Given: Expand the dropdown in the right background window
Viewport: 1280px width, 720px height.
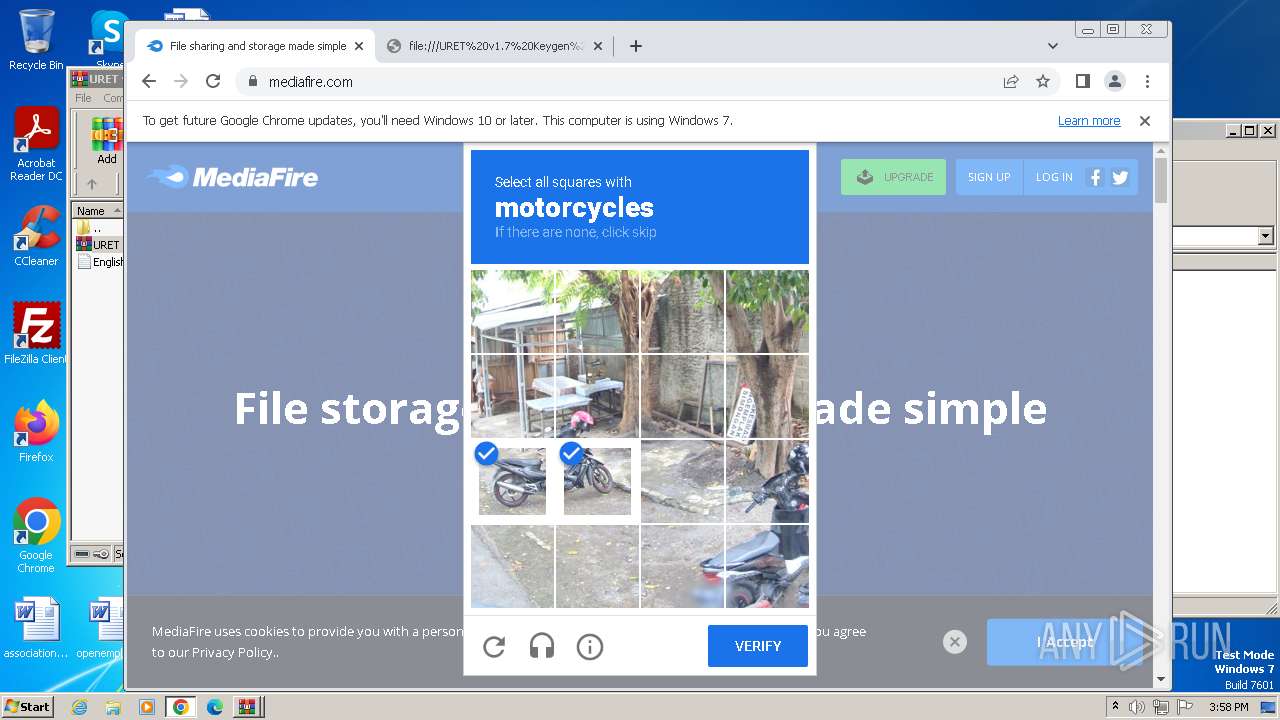Looking at the screenshot, I should point(1265,236).
